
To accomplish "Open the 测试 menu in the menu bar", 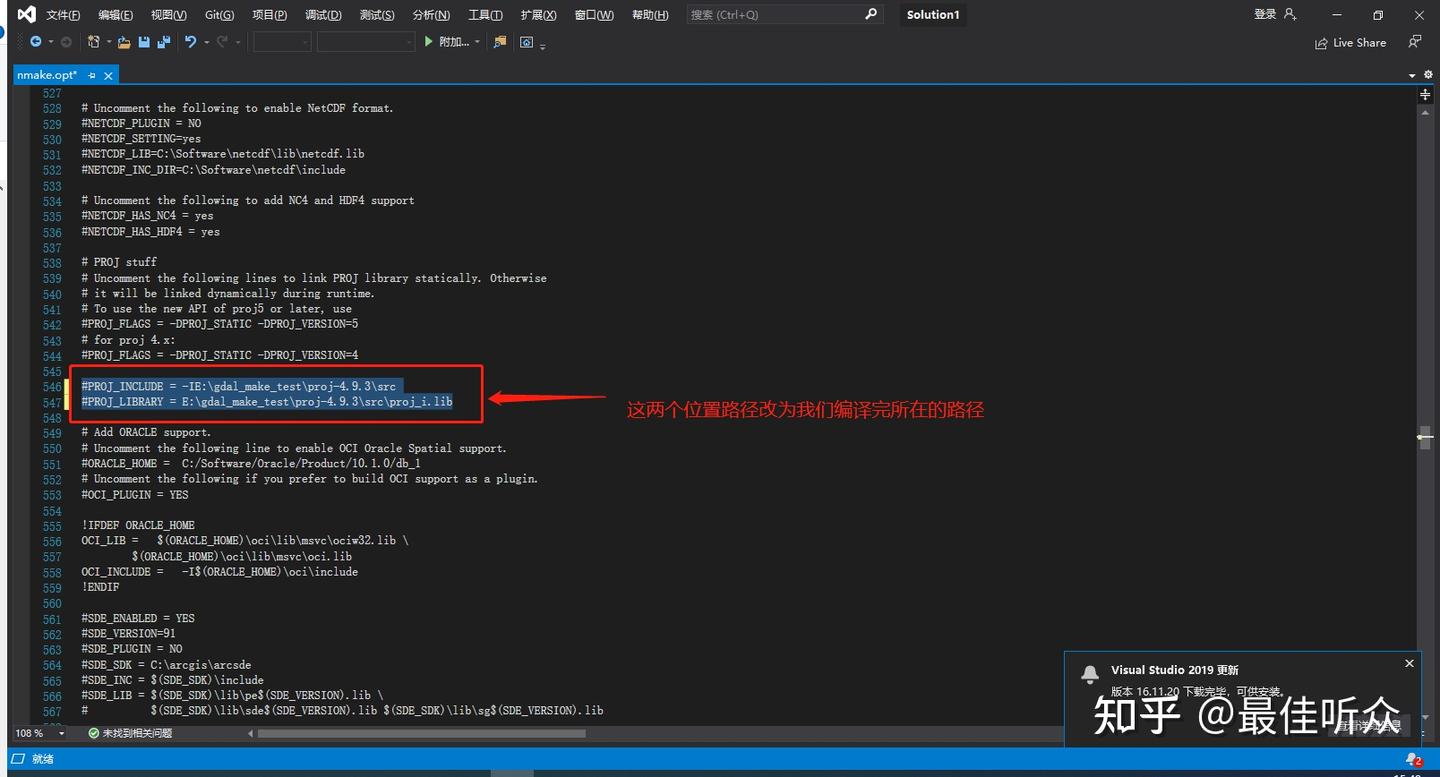I will pos(377,14).
